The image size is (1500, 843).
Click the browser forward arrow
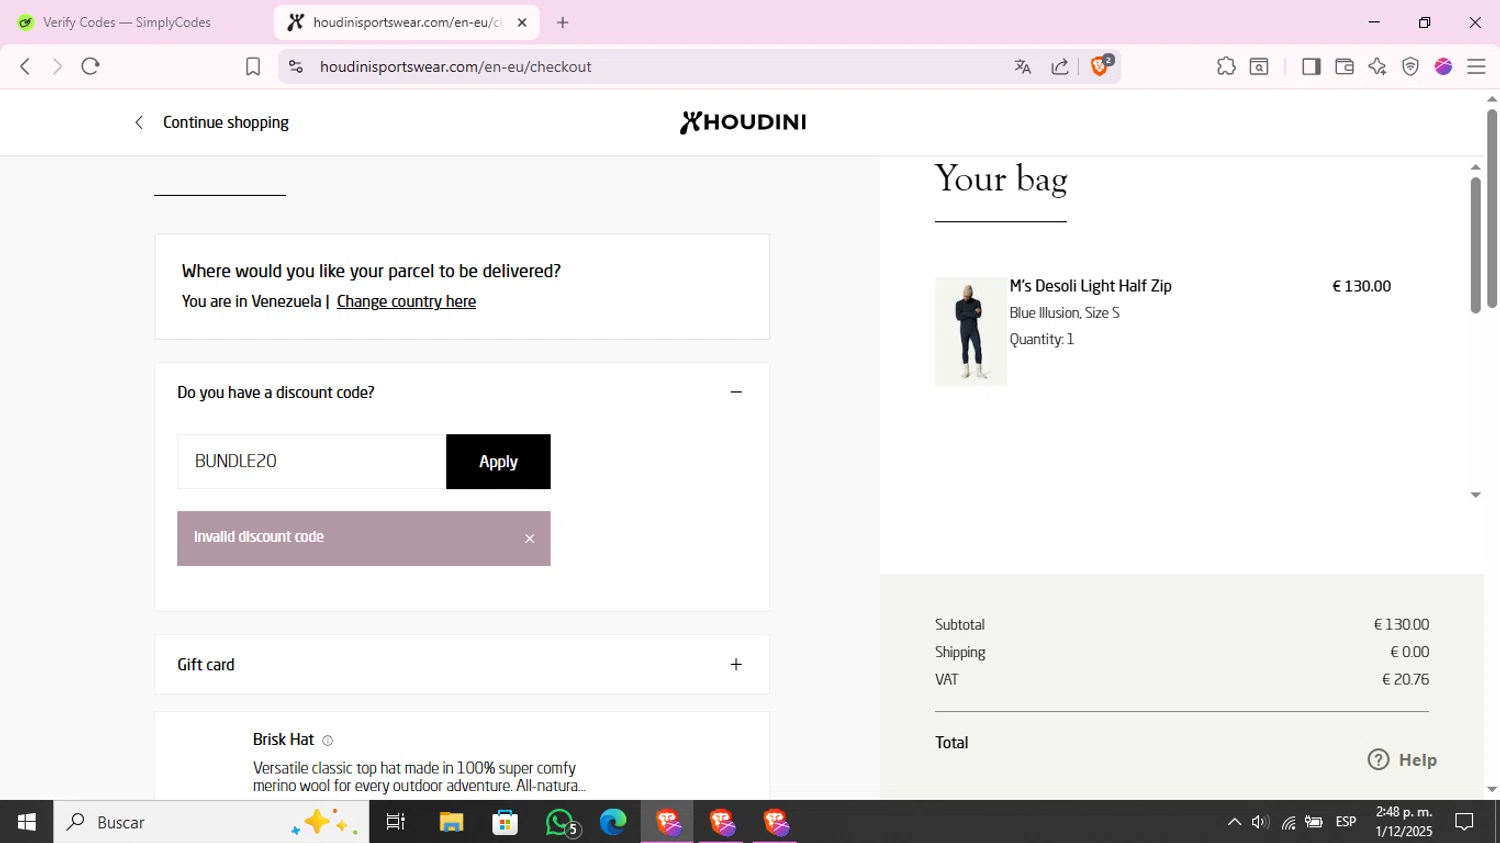(x=57, y=66)
